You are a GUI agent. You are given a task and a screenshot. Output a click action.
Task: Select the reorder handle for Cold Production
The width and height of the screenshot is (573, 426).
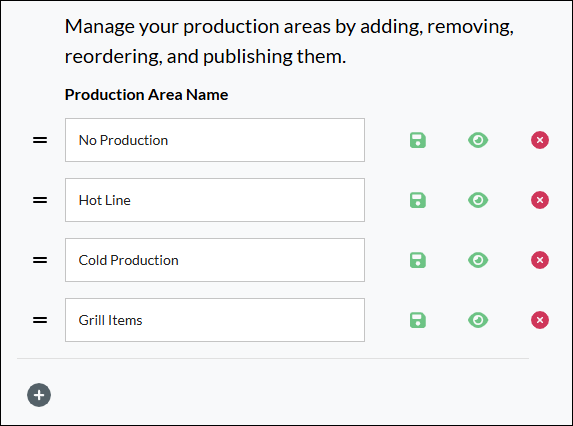tap(40, 260)
